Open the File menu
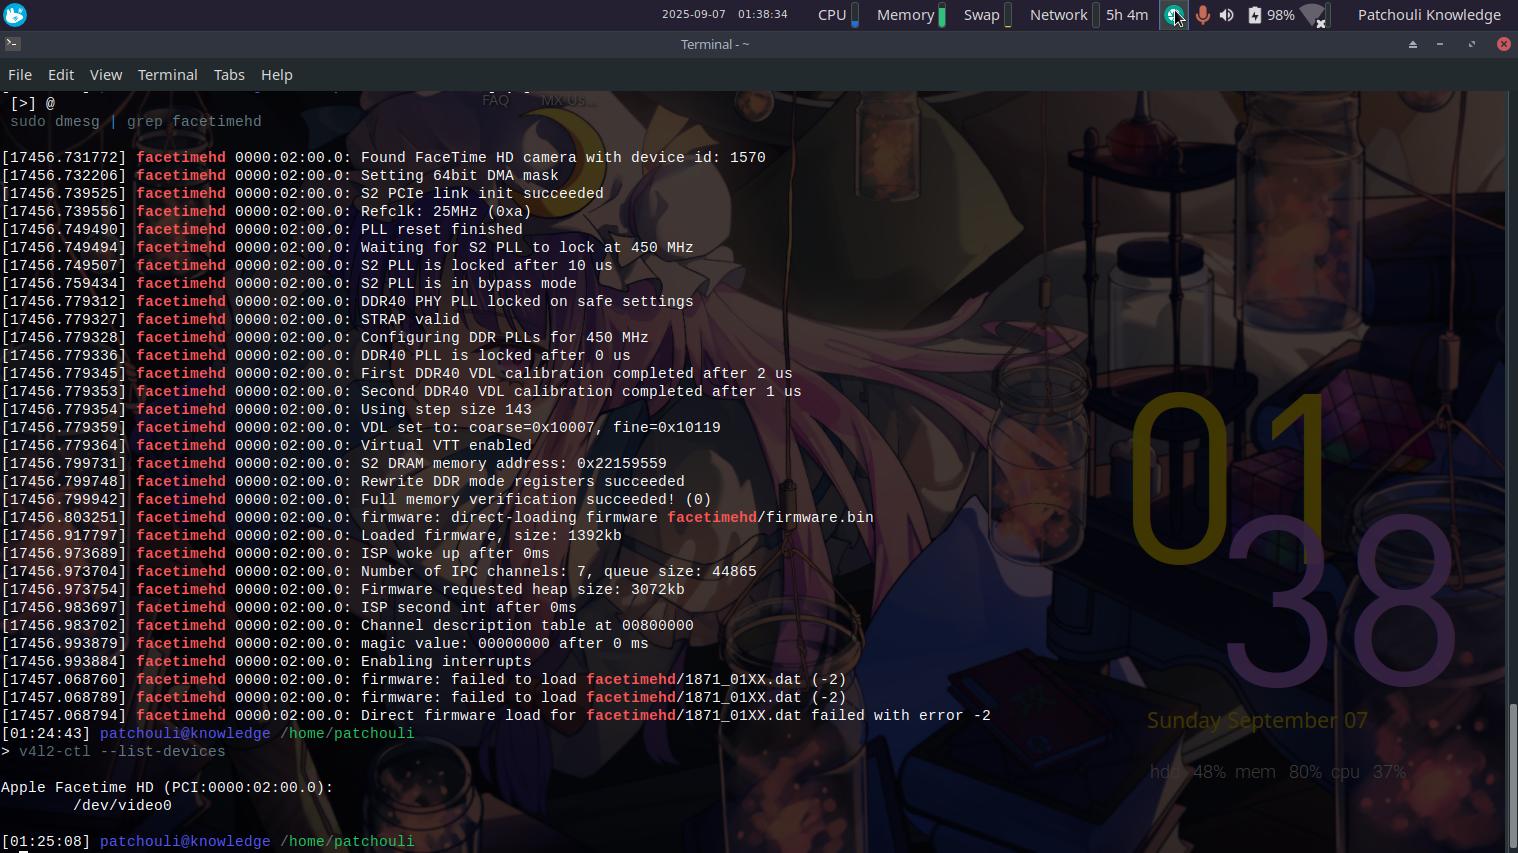1518x853 pixels. point(20,75)
